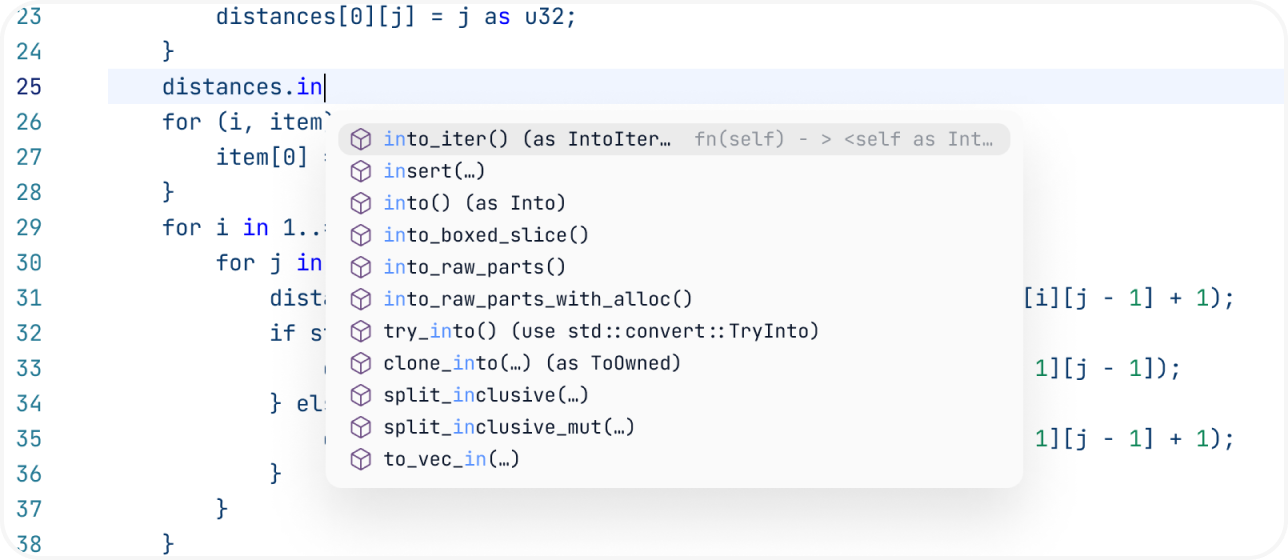The image size is (1288, 560).
Task: Click line number 35 in gutter
Action: point(29,439)
